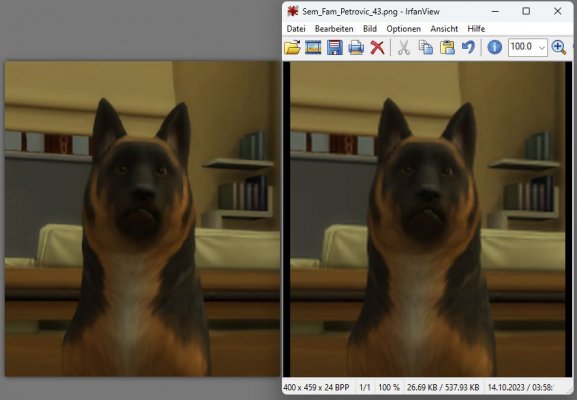Print the image with printer icon
Screen dimensions: 577x400
356,47
